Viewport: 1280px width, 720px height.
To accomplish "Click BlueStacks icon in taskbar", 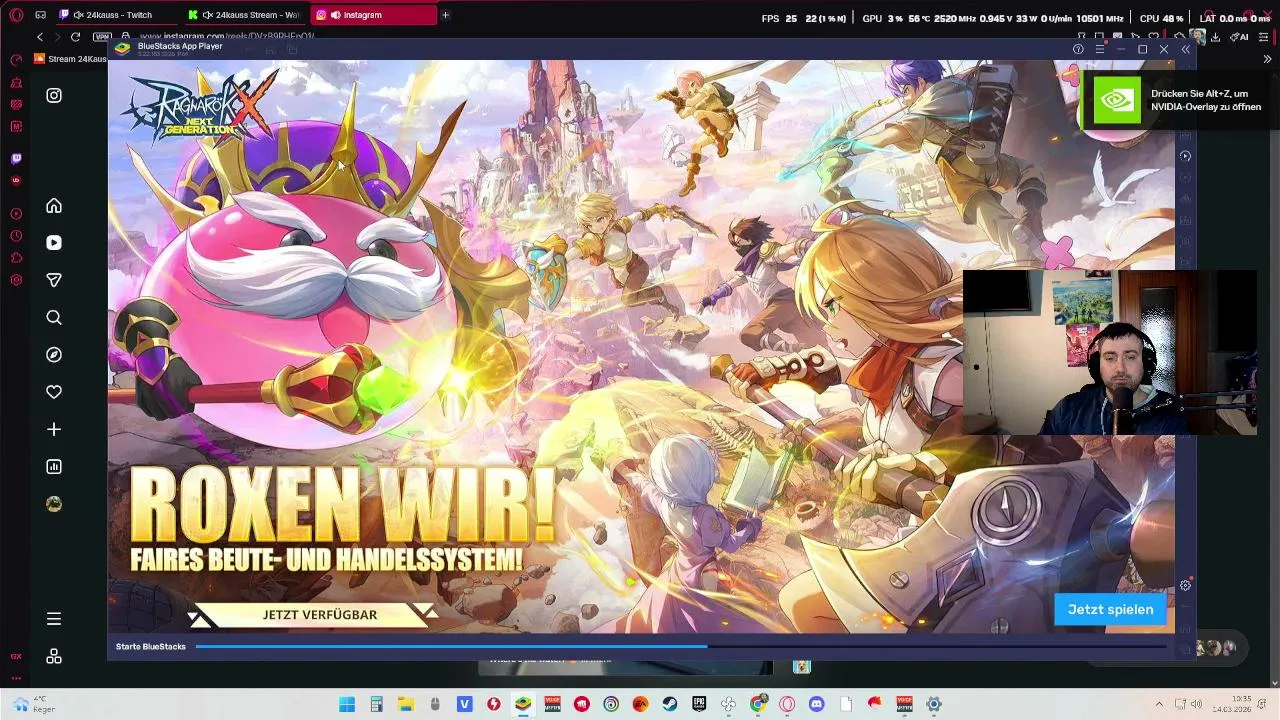I will click(523, 704).
